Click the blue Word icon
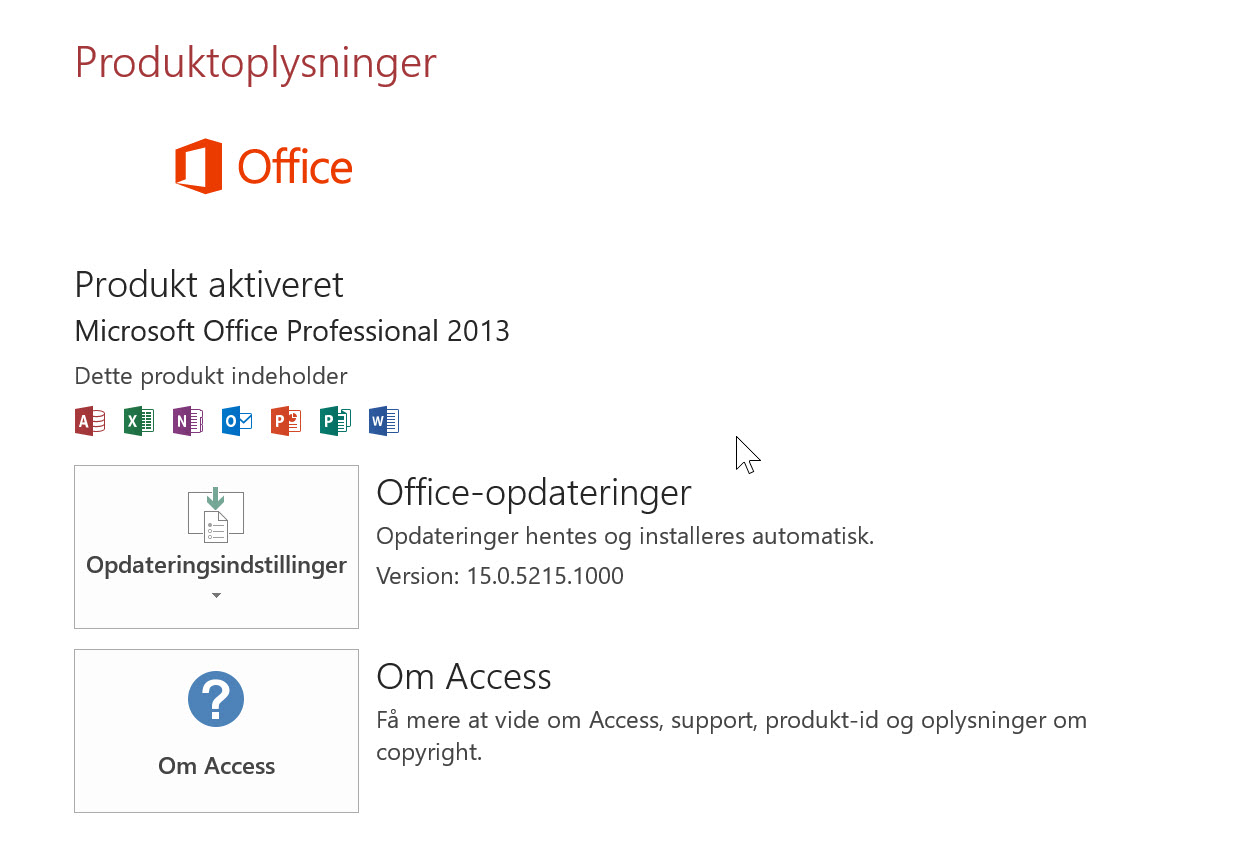This screenshot has height=853, width=1239. 384,421
